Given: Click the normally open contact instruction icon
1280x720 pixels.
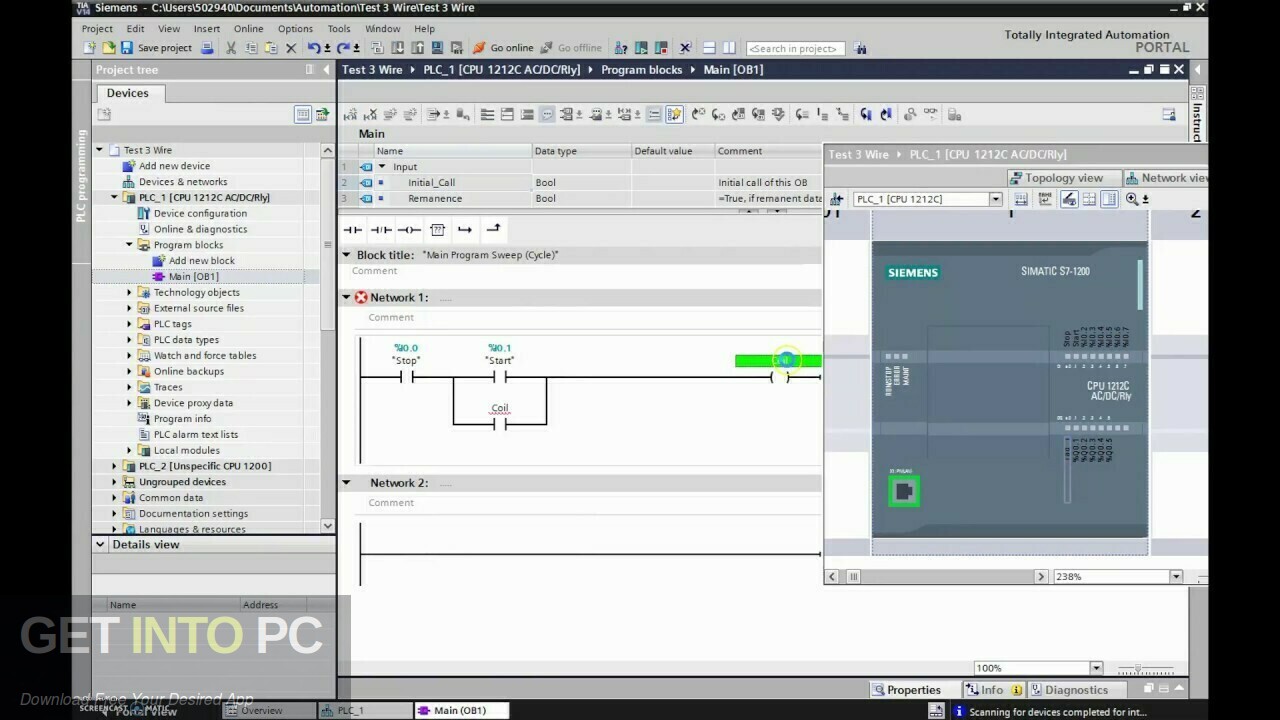Looking at the screenshot, I should pyautogui.click(x=353, y=230).
